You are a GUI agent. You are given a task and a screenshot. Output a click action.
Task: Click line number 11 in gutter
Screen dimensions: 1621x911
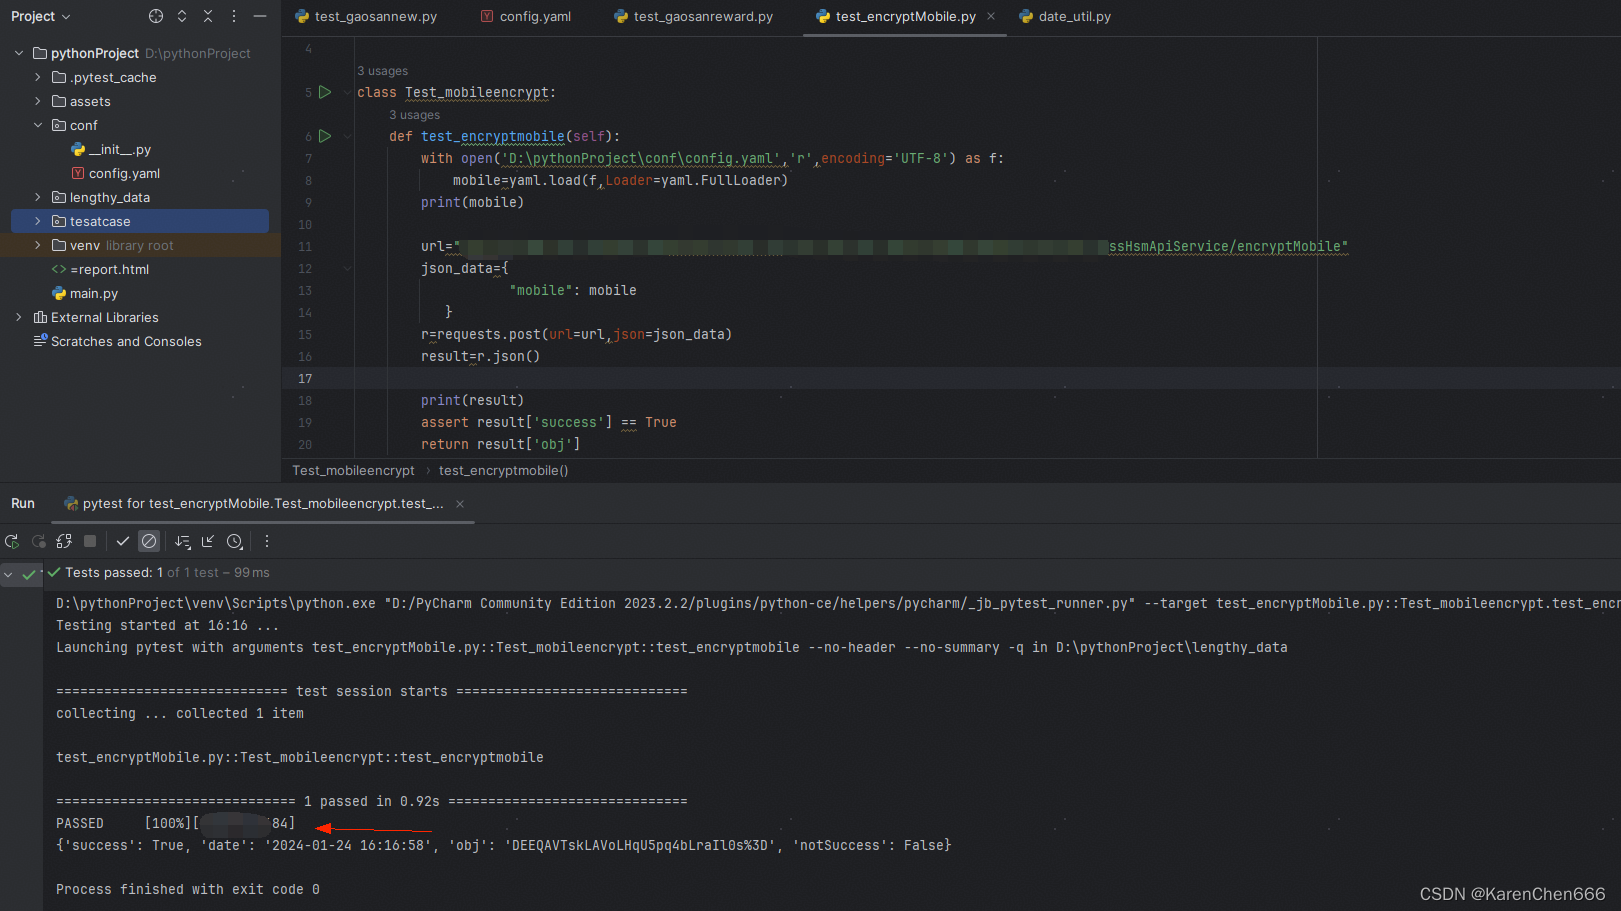[305, 246]
